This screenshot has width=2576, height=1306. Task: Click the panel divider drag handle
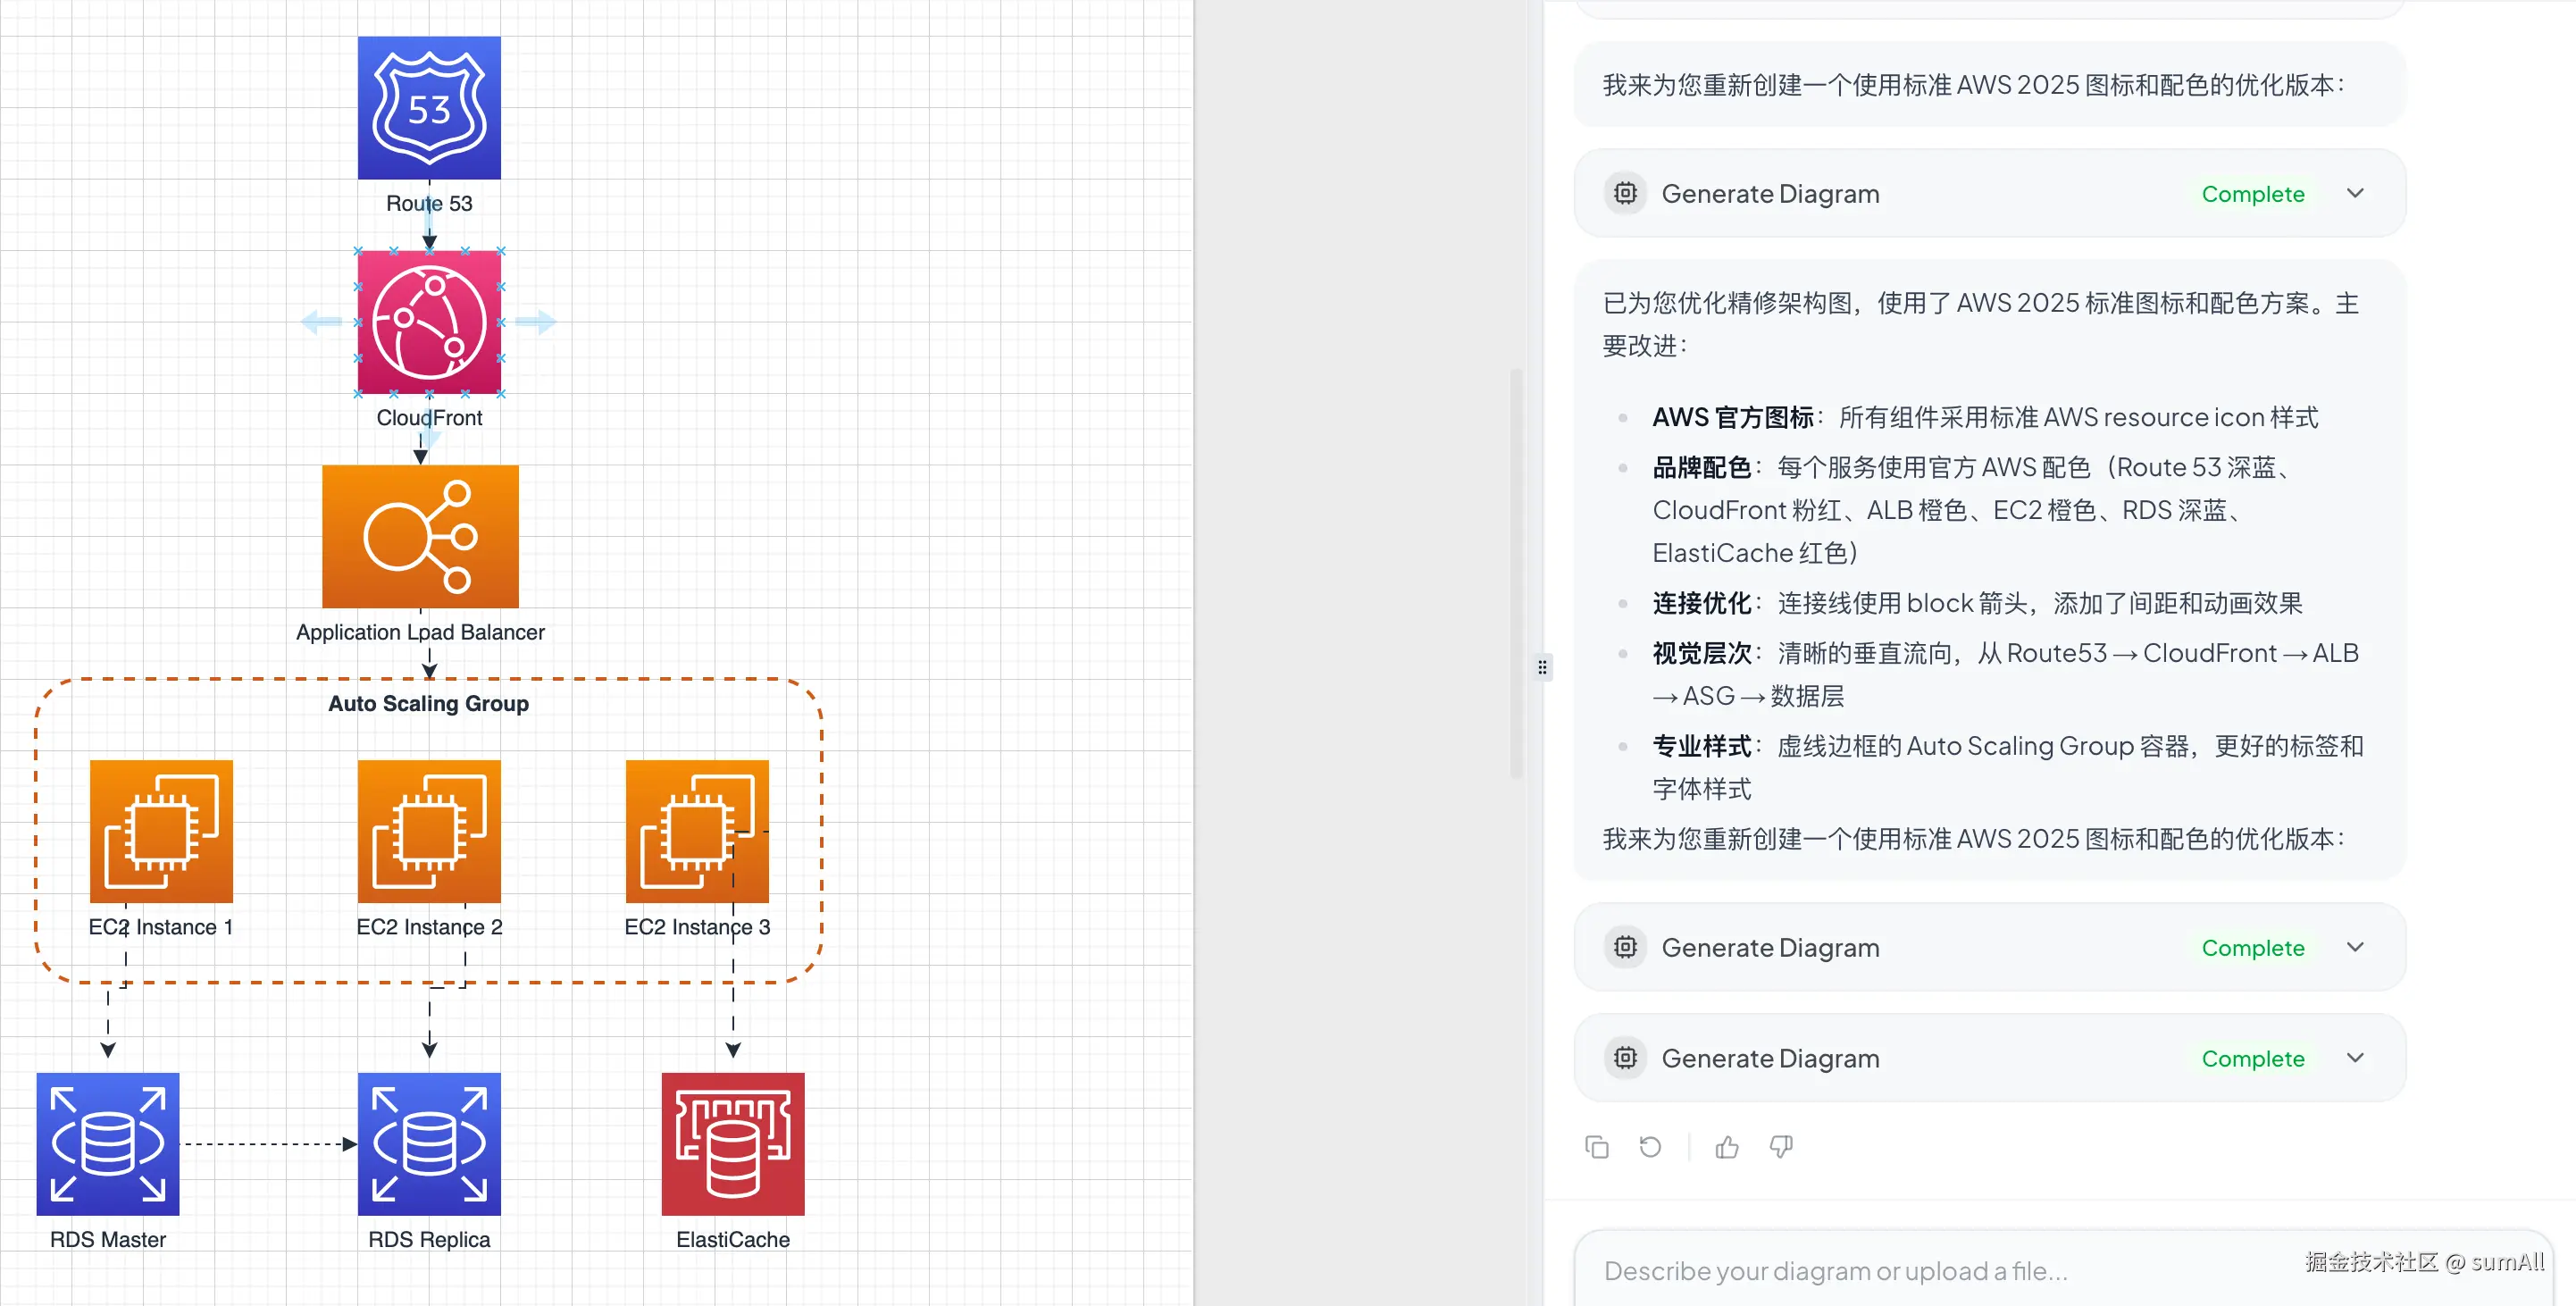(1542, 667)
